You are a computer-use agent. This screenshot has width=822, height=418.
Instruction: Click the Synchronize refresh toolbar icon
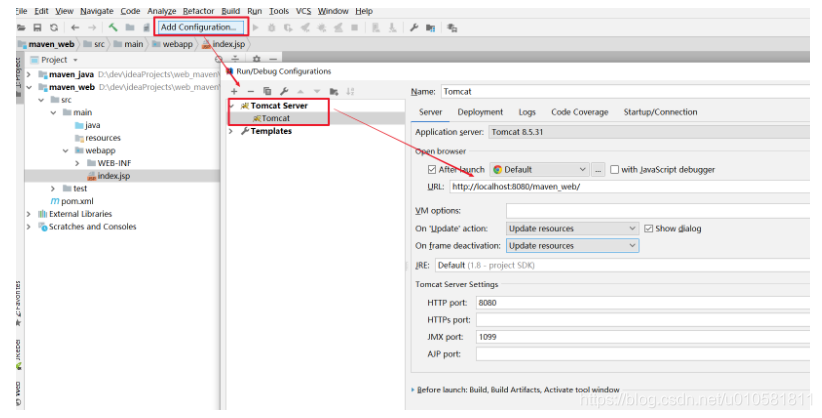click(x=53, y=27)
